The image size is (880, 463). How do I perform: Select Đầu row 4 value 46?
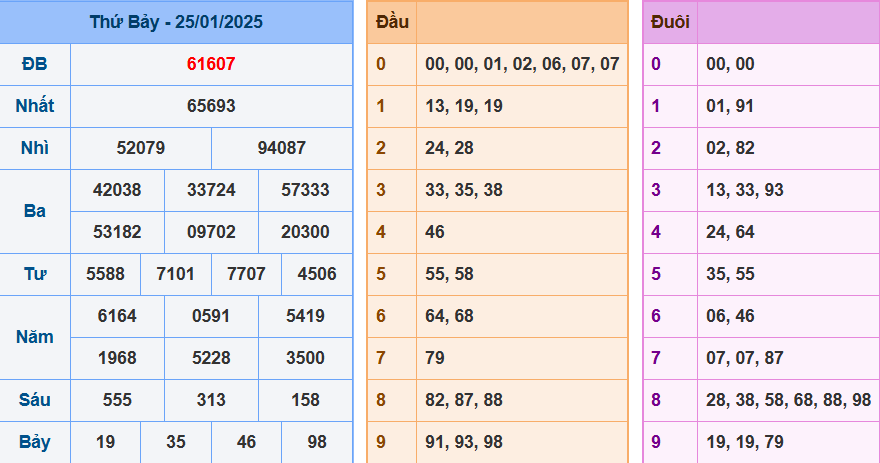click(x=435, y=232)
